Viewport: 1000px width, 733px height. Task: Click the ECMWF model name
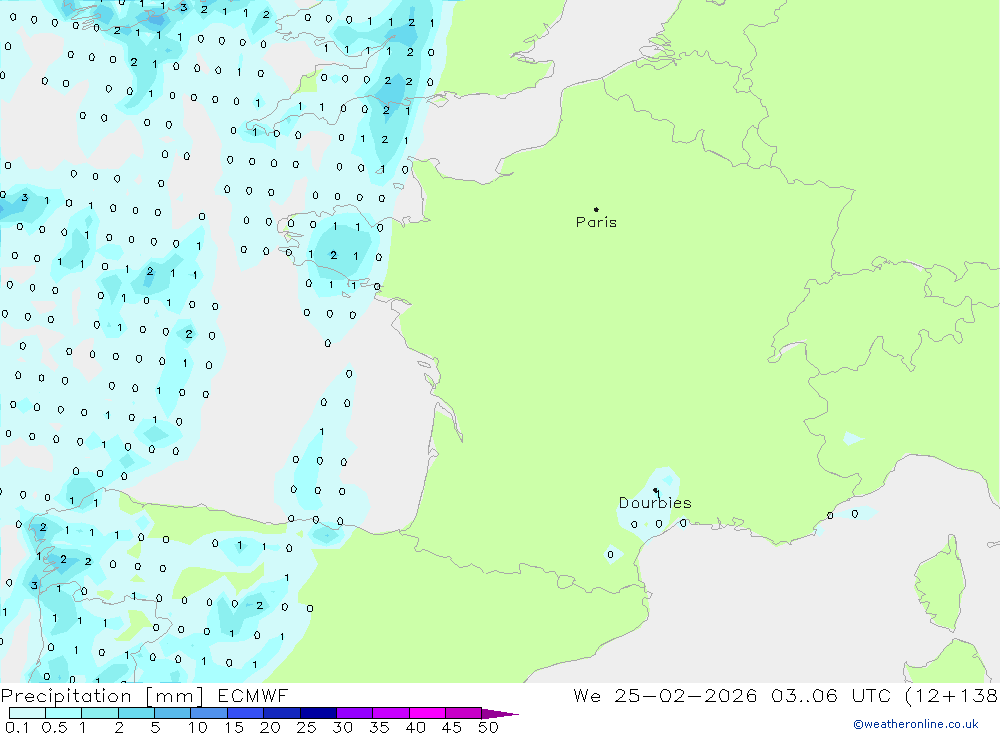[253, 695]
